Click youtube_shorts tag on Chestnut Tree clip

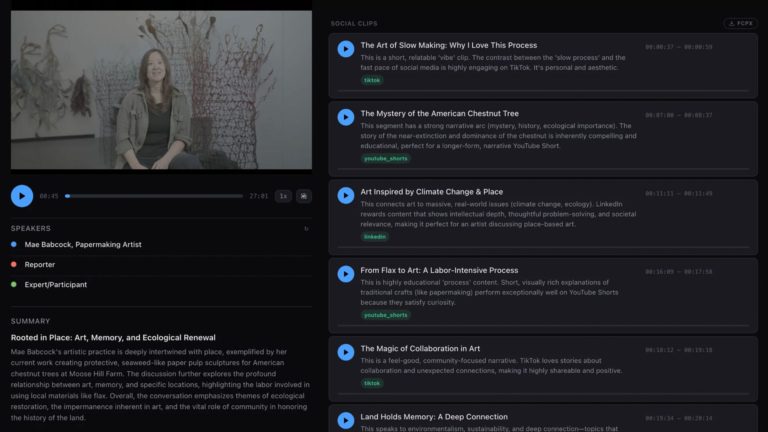pyautogui.click(x=385, y=158)
